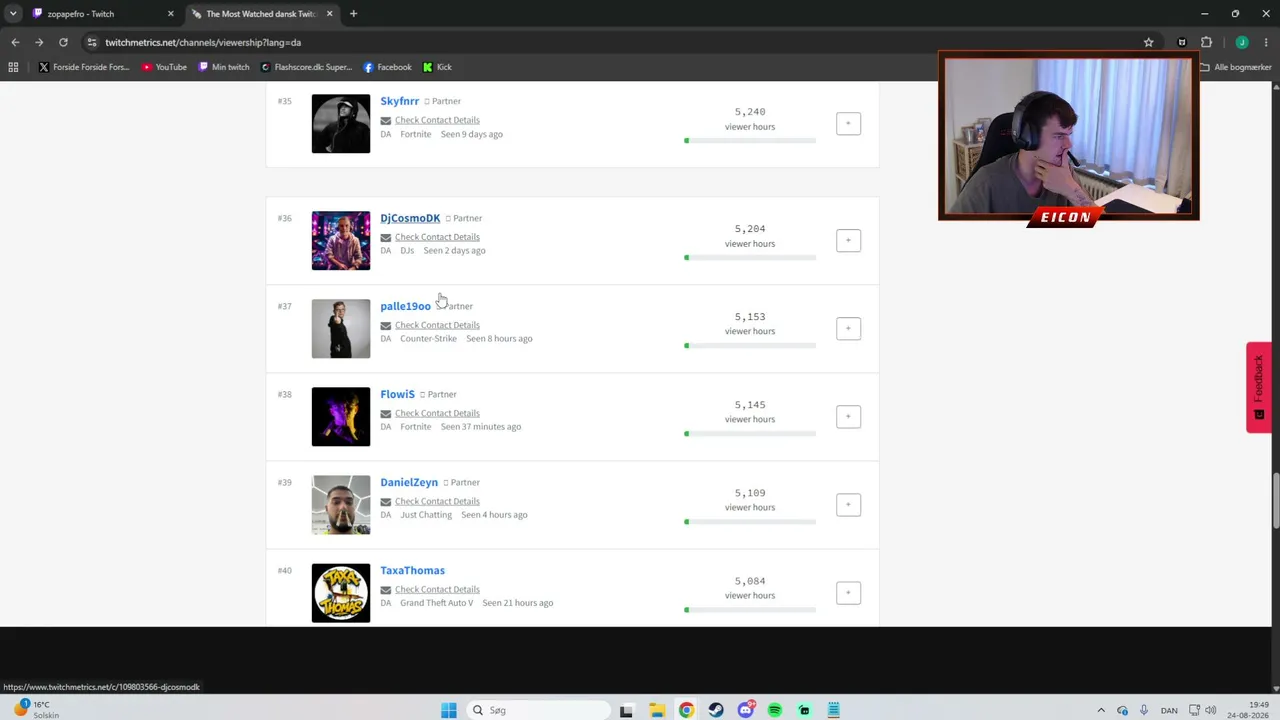1280x720 pixels.
Task: Open the Windows Start menu
Action: [x=449, y=710]
